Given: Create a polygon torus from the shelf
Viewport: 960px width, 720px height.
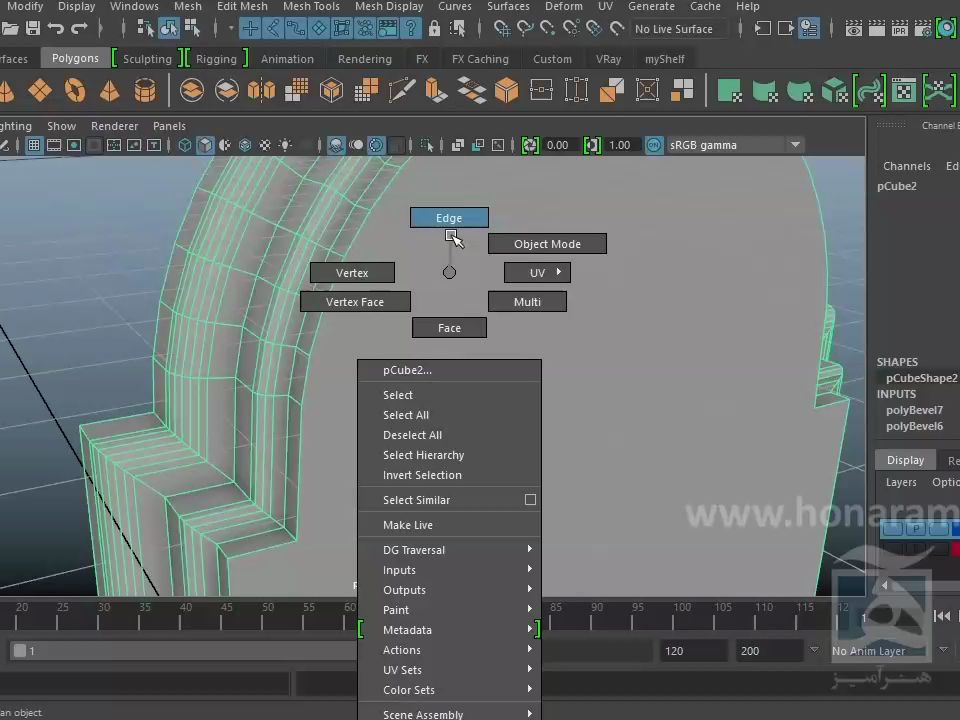Looking at the screenshot, I should (75, 91).
